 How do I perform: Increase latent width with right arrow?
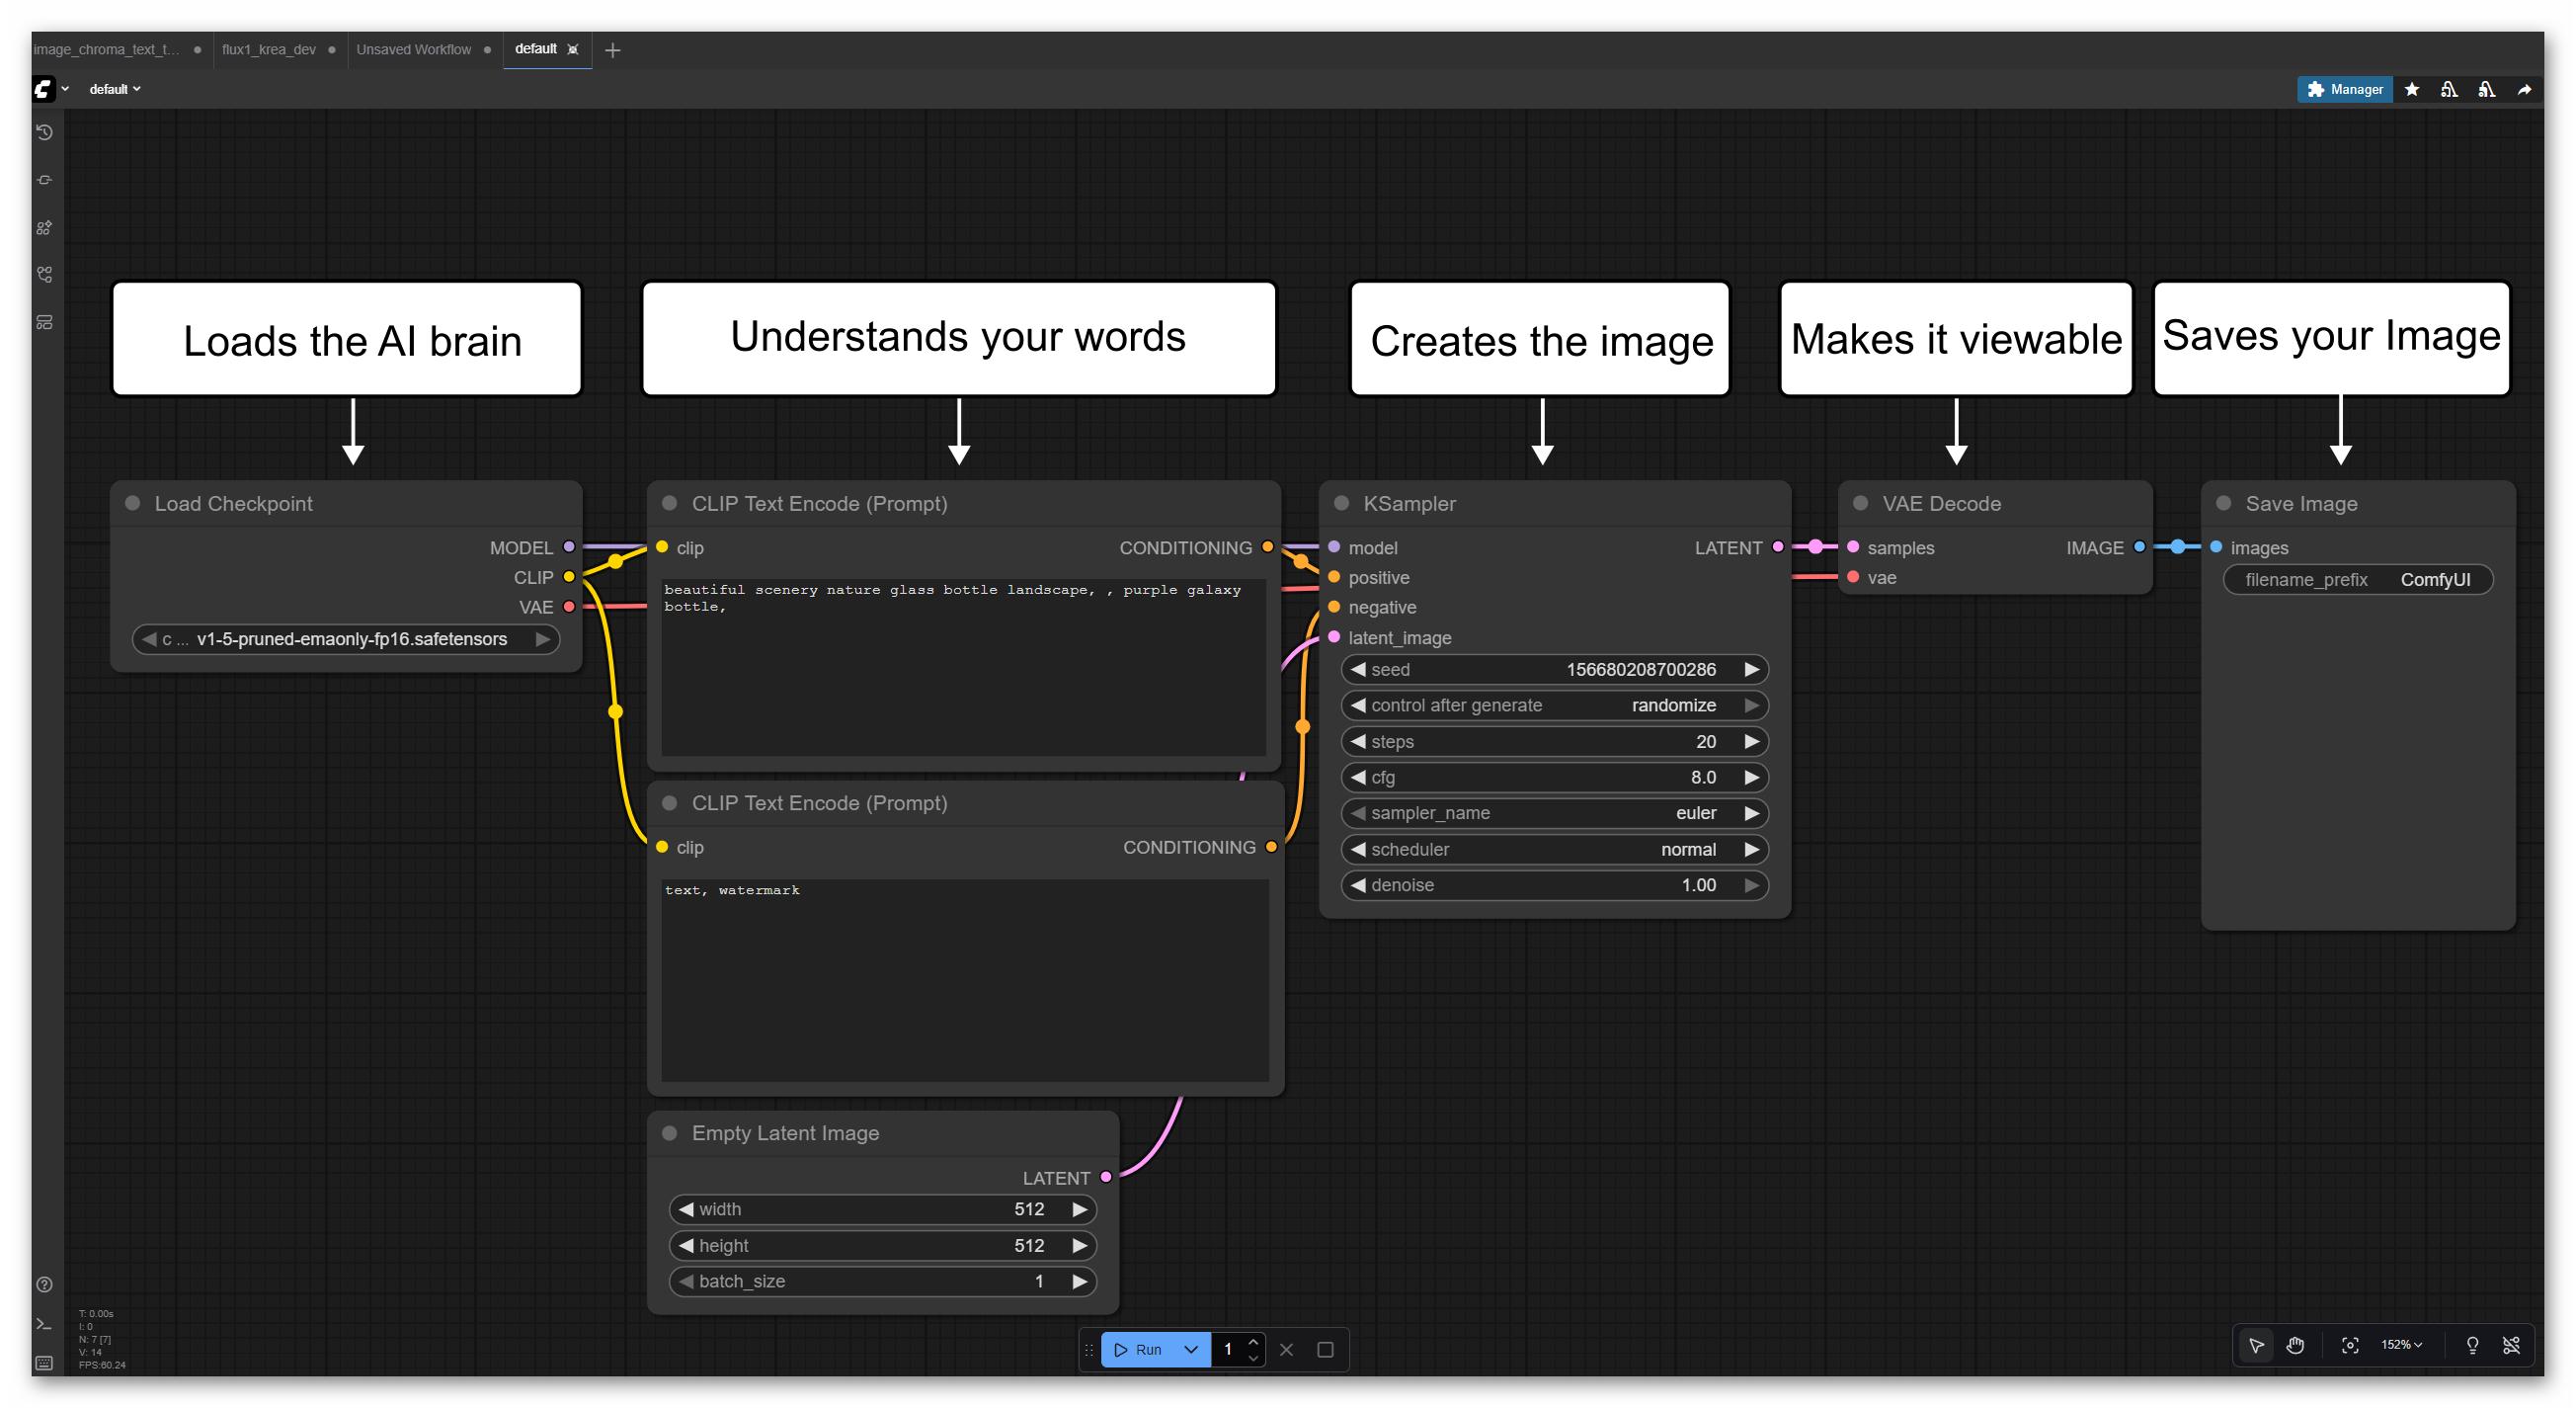[x=1079, y=1209]
